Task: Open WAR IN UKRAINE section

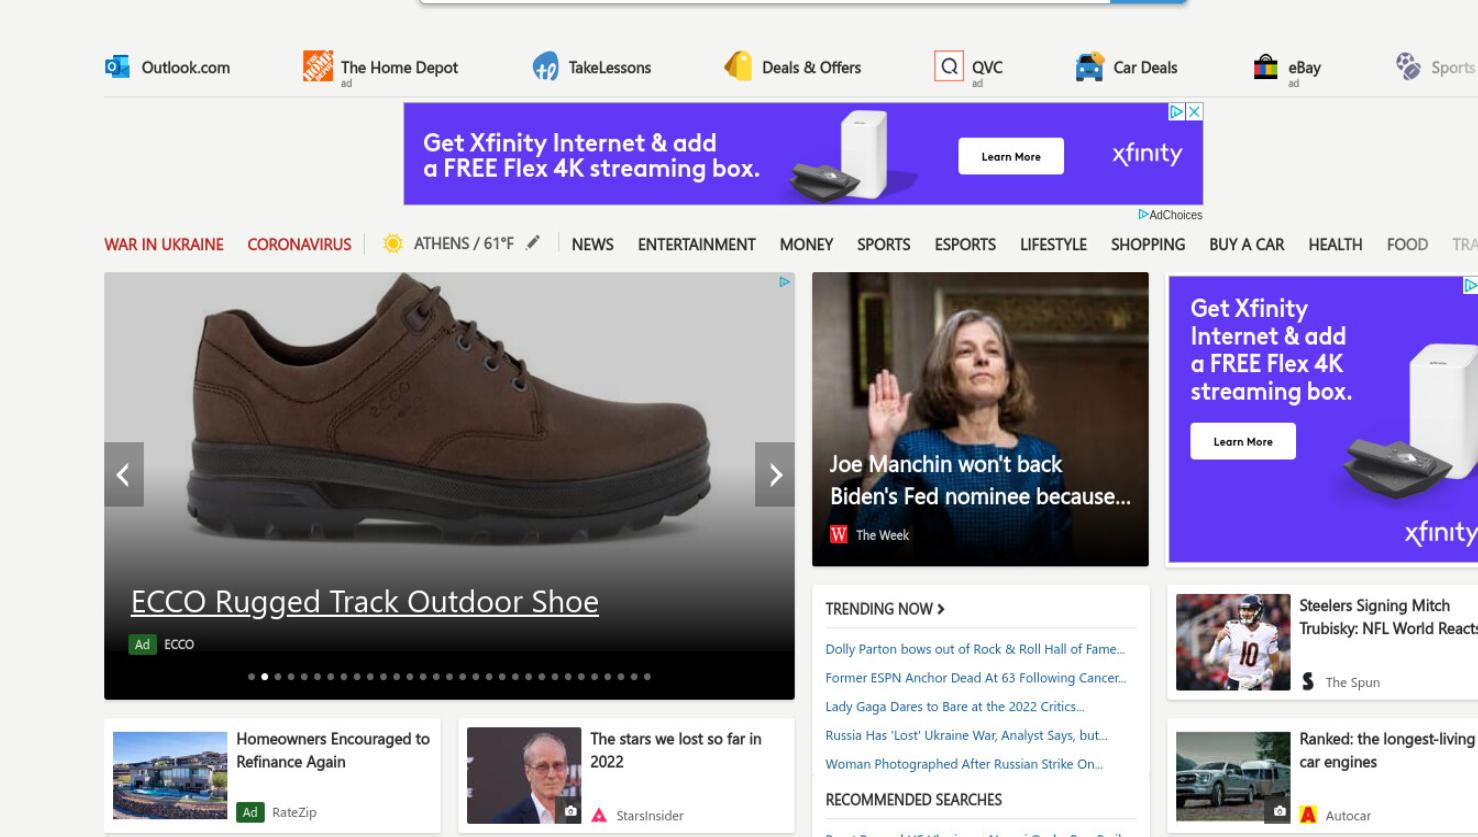Action: click(x=164, y=244)
